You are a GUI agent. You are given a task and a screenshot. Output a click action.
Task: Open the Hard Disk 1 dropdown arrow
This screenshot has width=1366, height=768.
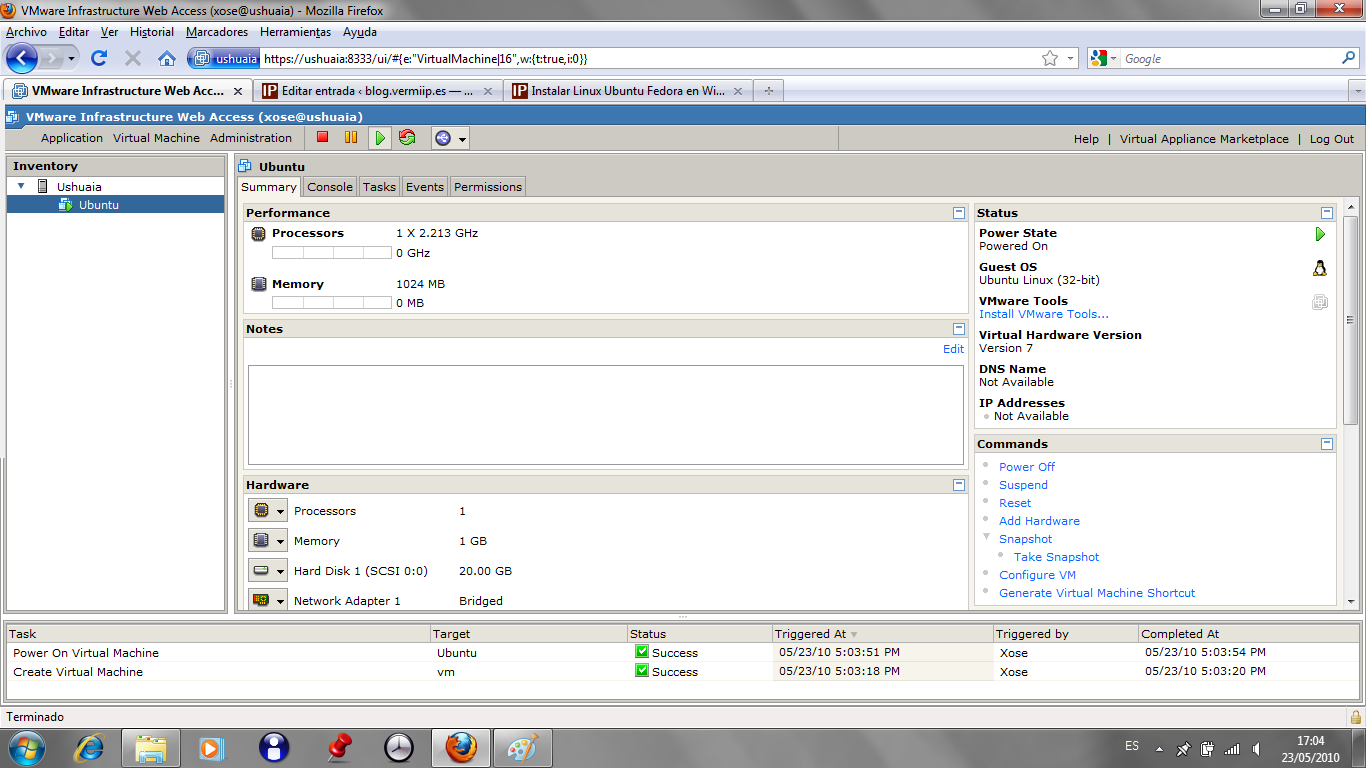(281, 571)
